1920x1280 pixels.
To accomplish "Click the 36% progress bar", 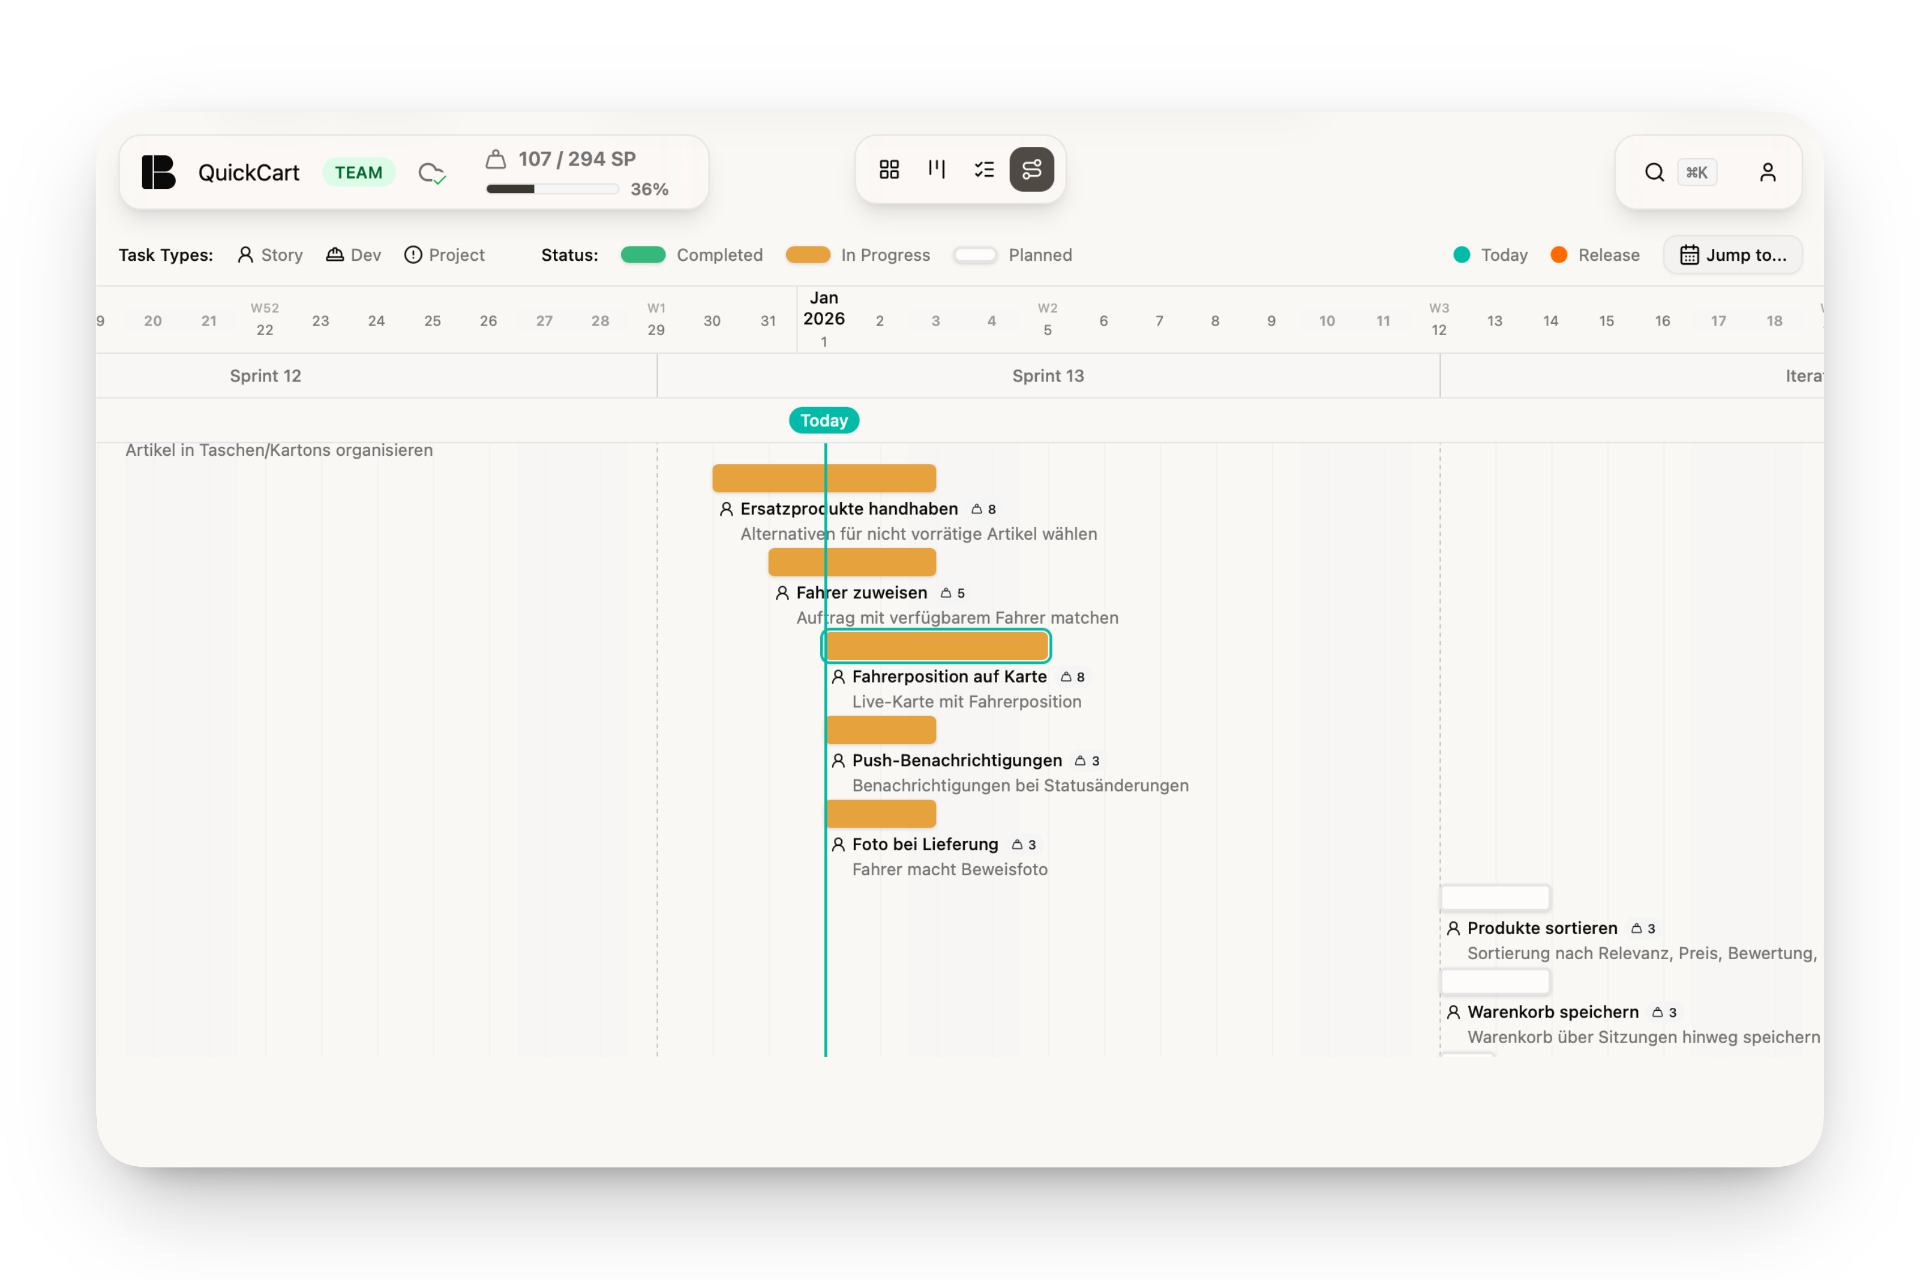I will (552, 188).
